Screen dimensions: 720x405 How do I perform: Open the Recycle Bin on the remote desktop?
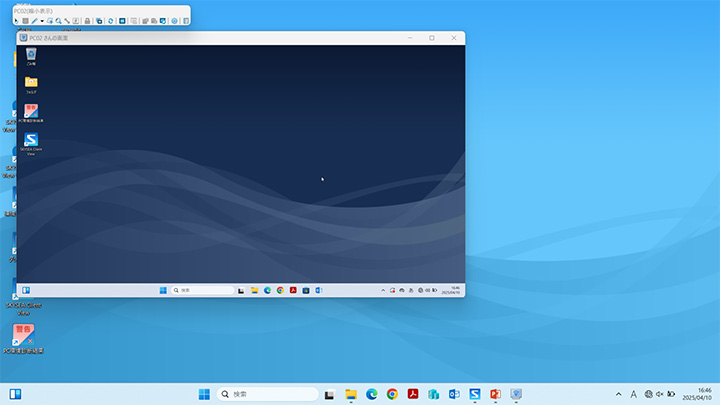click(31, 54)
